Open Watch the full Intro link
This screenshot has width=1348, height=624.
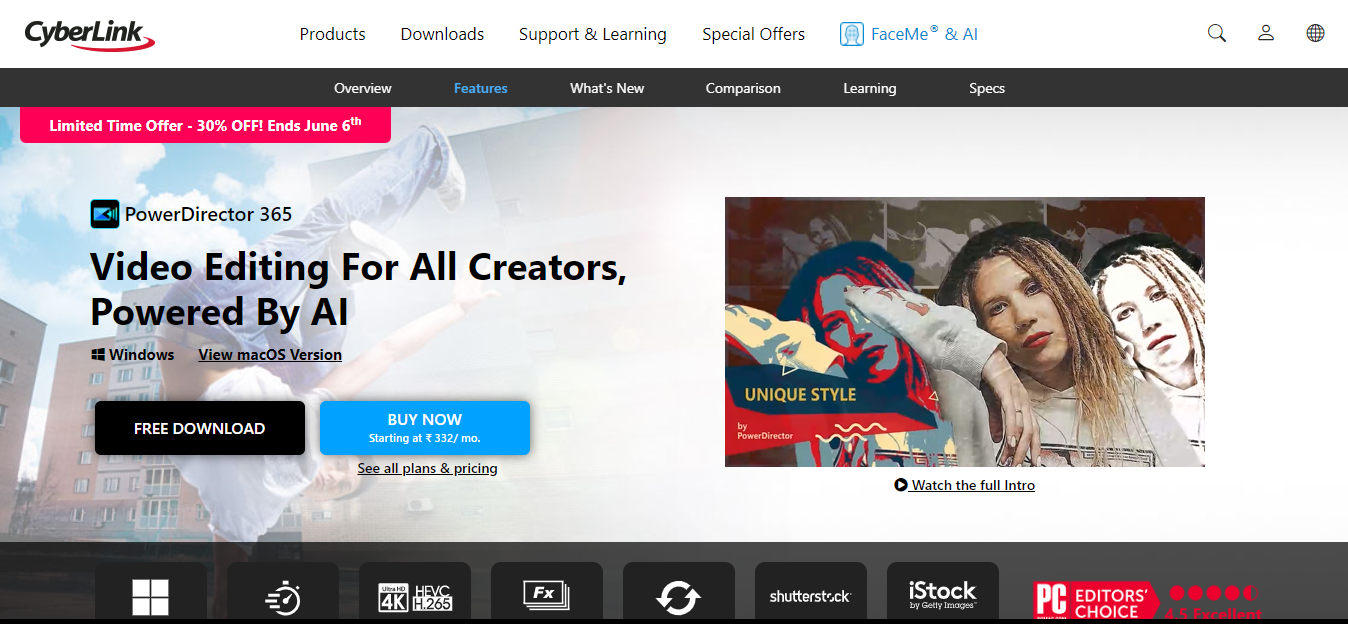click(973, 485)
